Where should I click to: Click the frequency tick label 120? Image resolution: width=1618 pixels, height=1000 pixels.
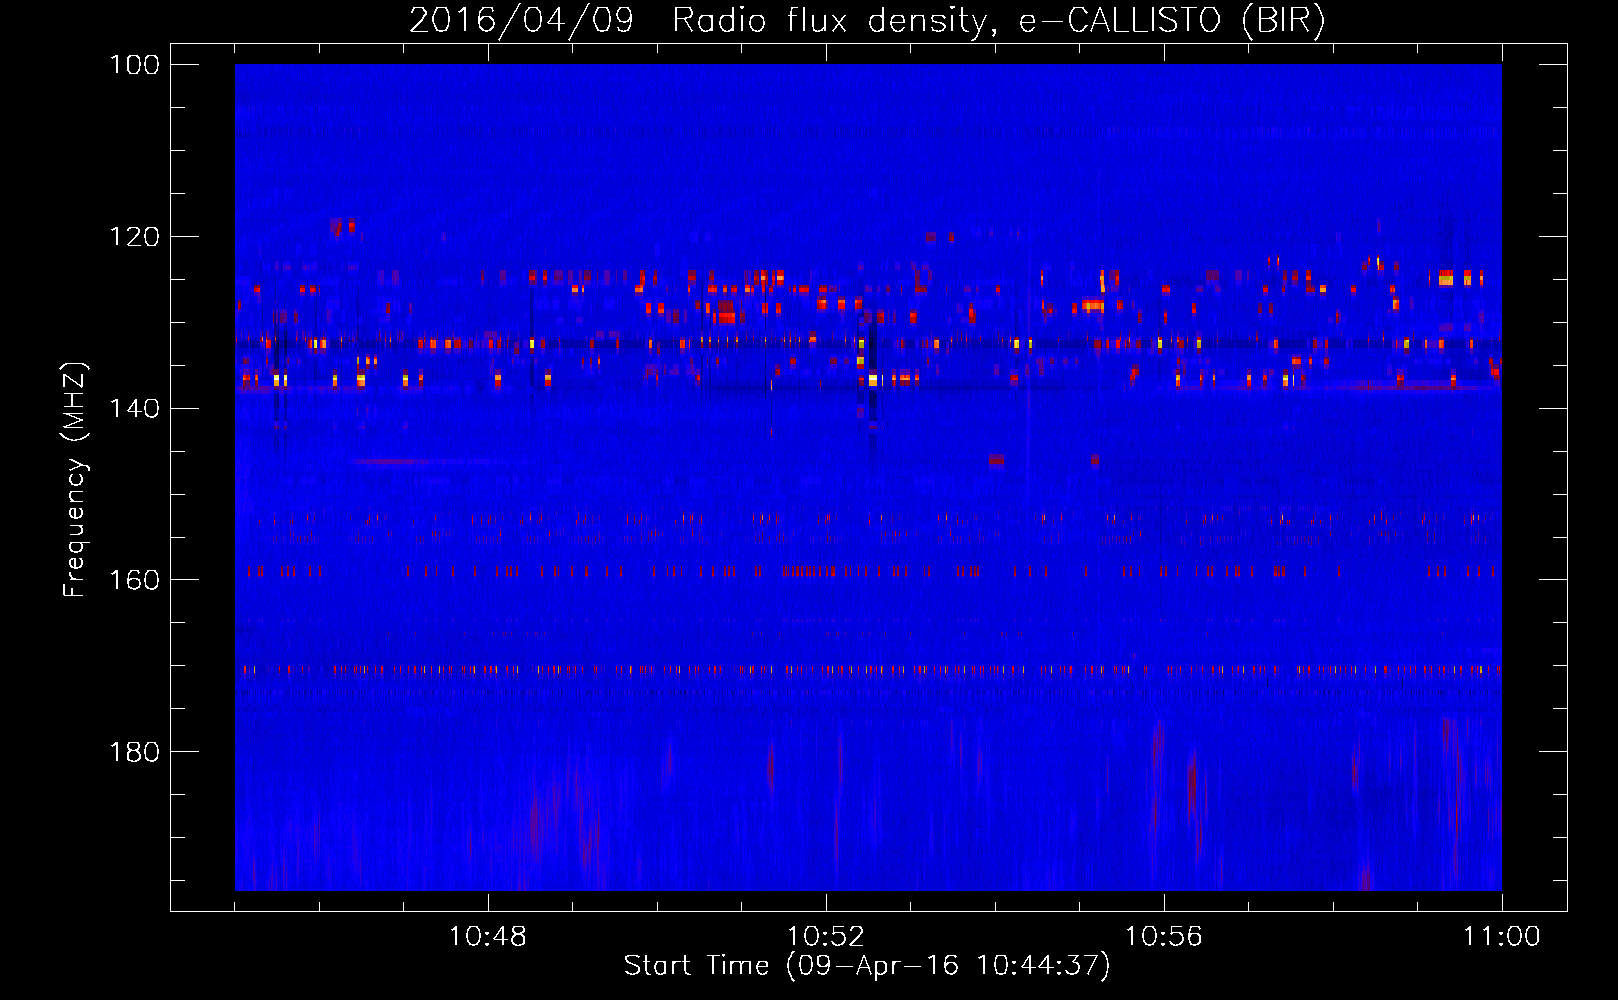pyautogui.click(x=133, y=237)
